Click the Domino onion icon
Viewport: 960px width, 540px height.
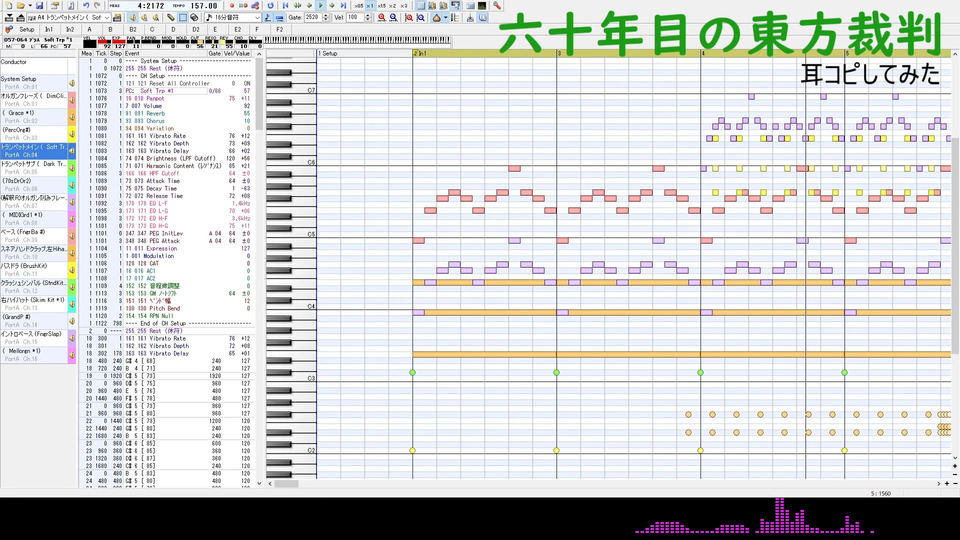(437, 18)
